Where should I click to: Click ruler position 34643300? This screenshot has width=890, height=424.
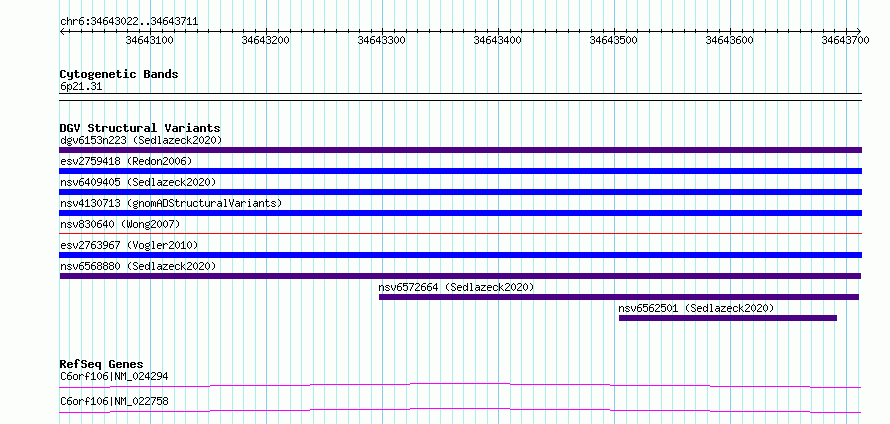pos(381,40)
